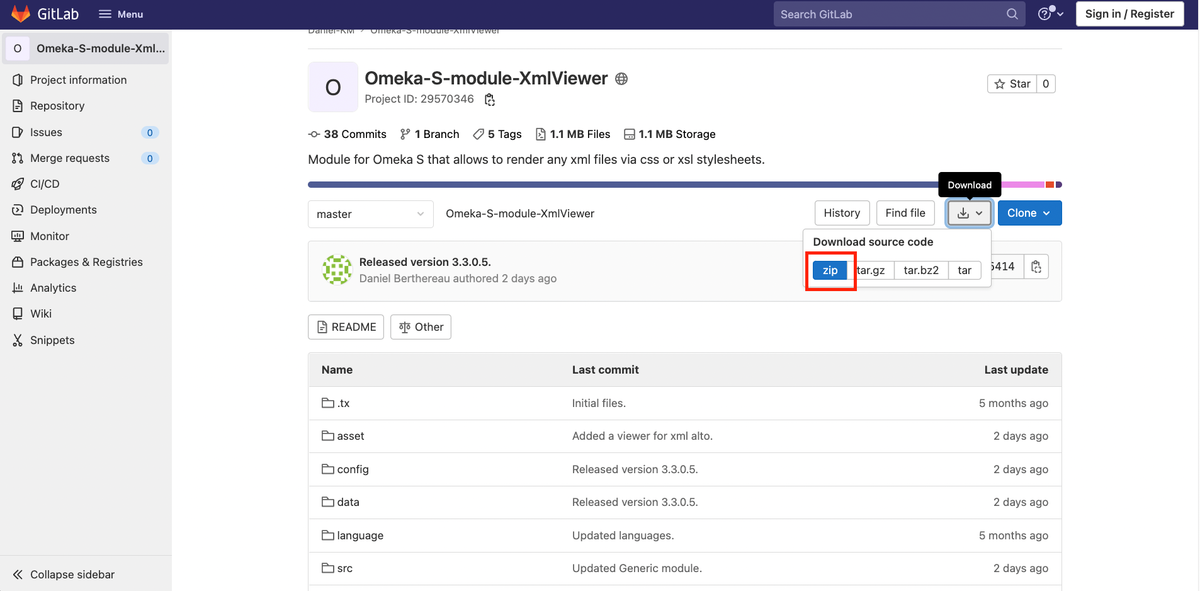Star the Omeka-S-module-XmlViewer project
The height and width of the screenshot is (591, 1200).
[1011, 84]
